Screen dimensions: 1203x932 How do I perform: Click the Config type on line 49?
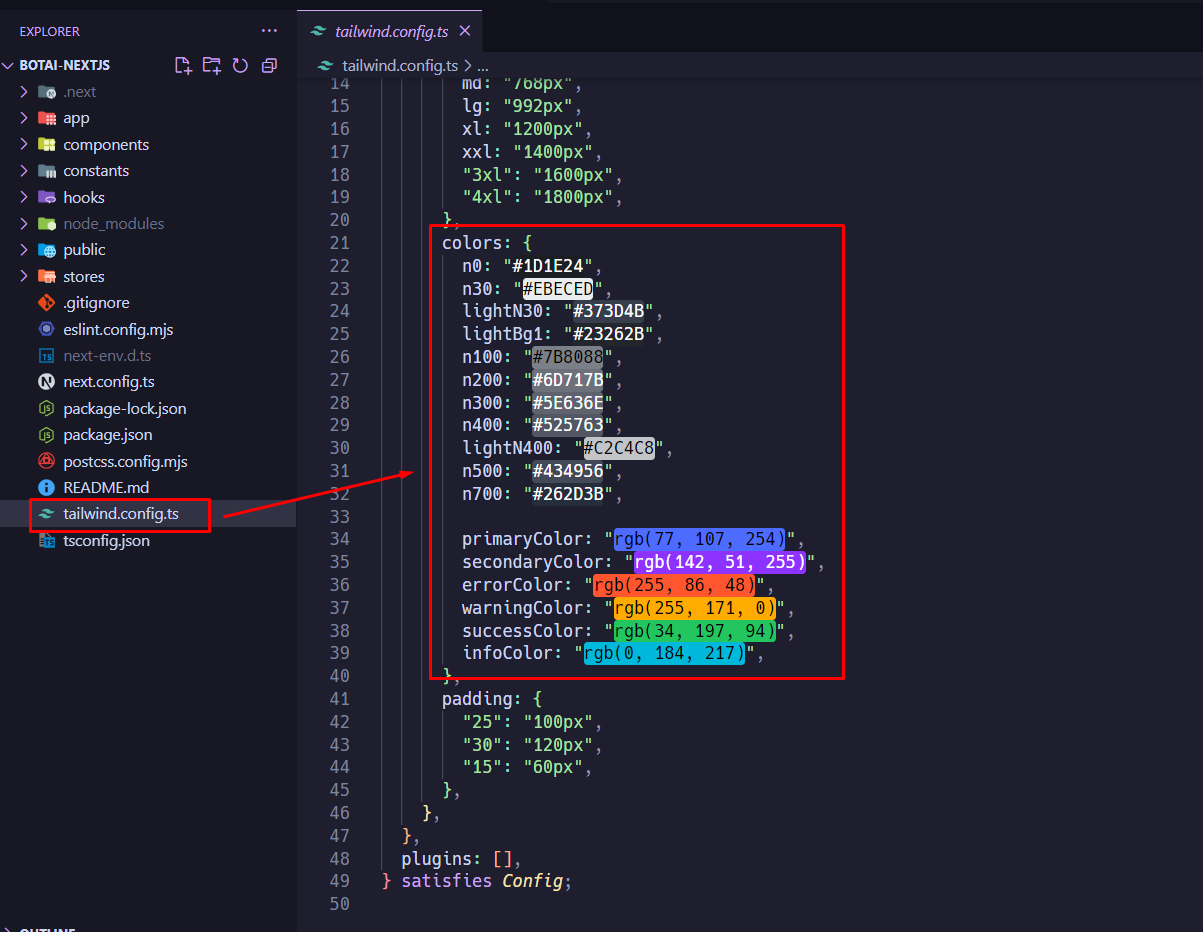(x=533, y=882)
